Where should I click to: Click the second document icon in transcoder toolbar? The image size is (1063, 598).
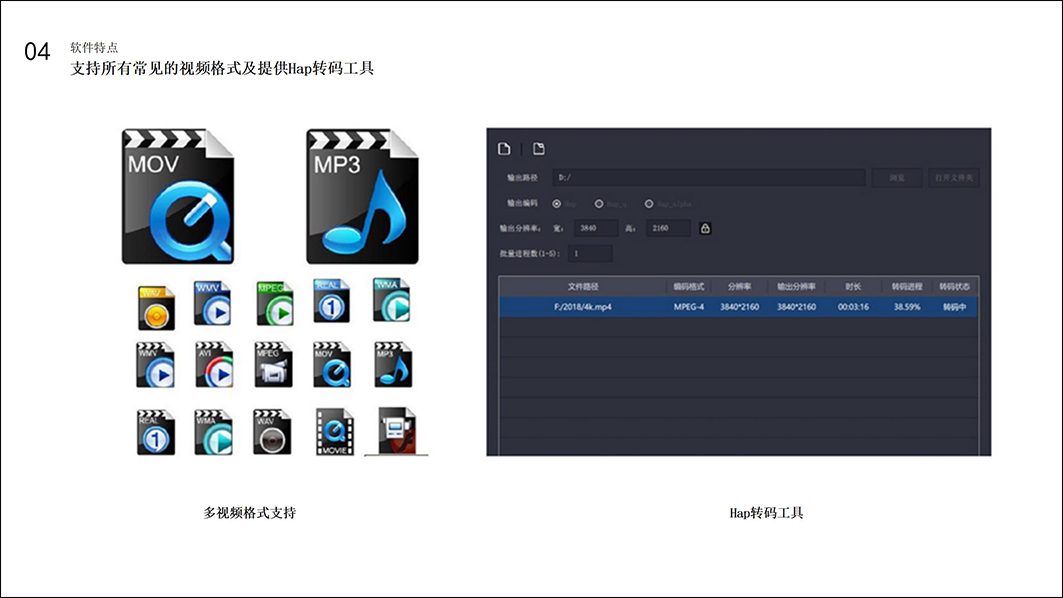pyautogui.click(x=539, y=149)
